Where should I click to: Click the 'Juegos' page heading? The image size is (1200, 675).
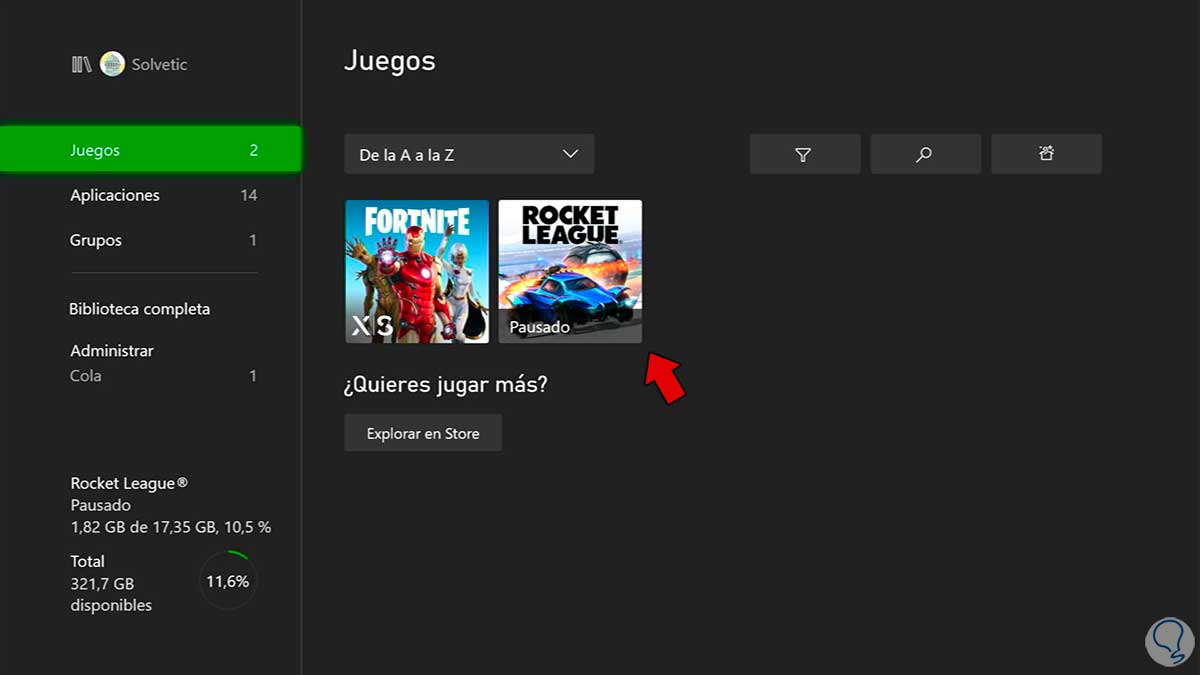pyautogui.click(x=390, y=61)
